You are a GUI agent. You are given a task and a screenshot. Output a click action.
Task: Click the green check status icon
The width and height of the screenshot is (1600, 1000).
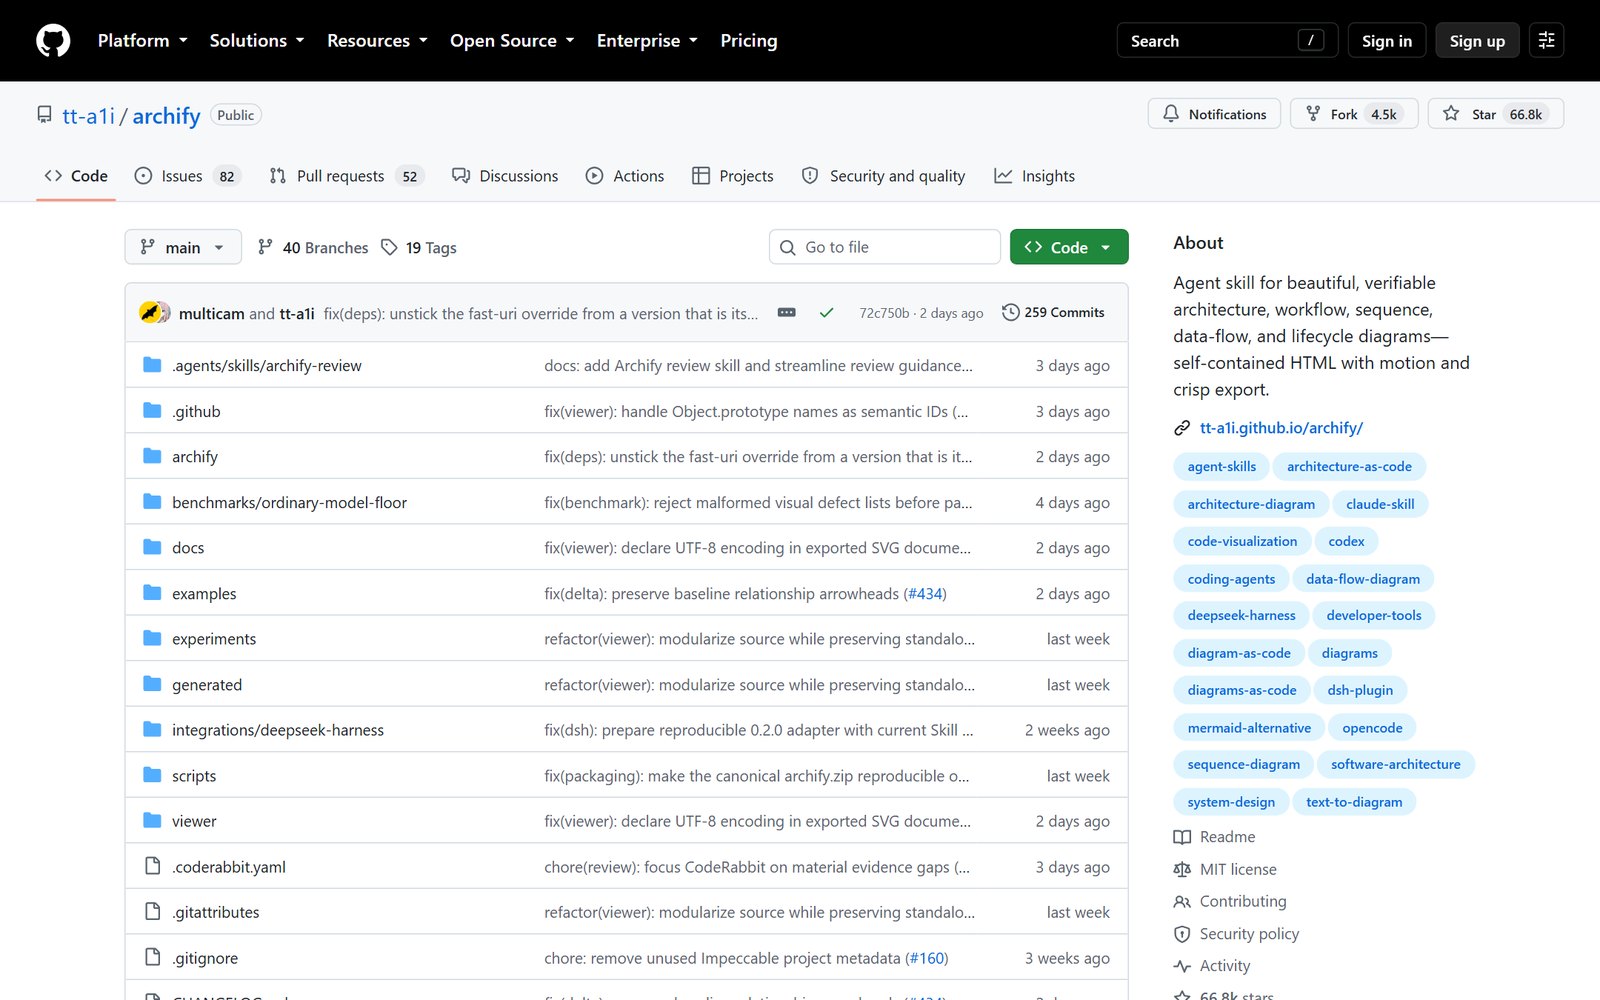826,313
